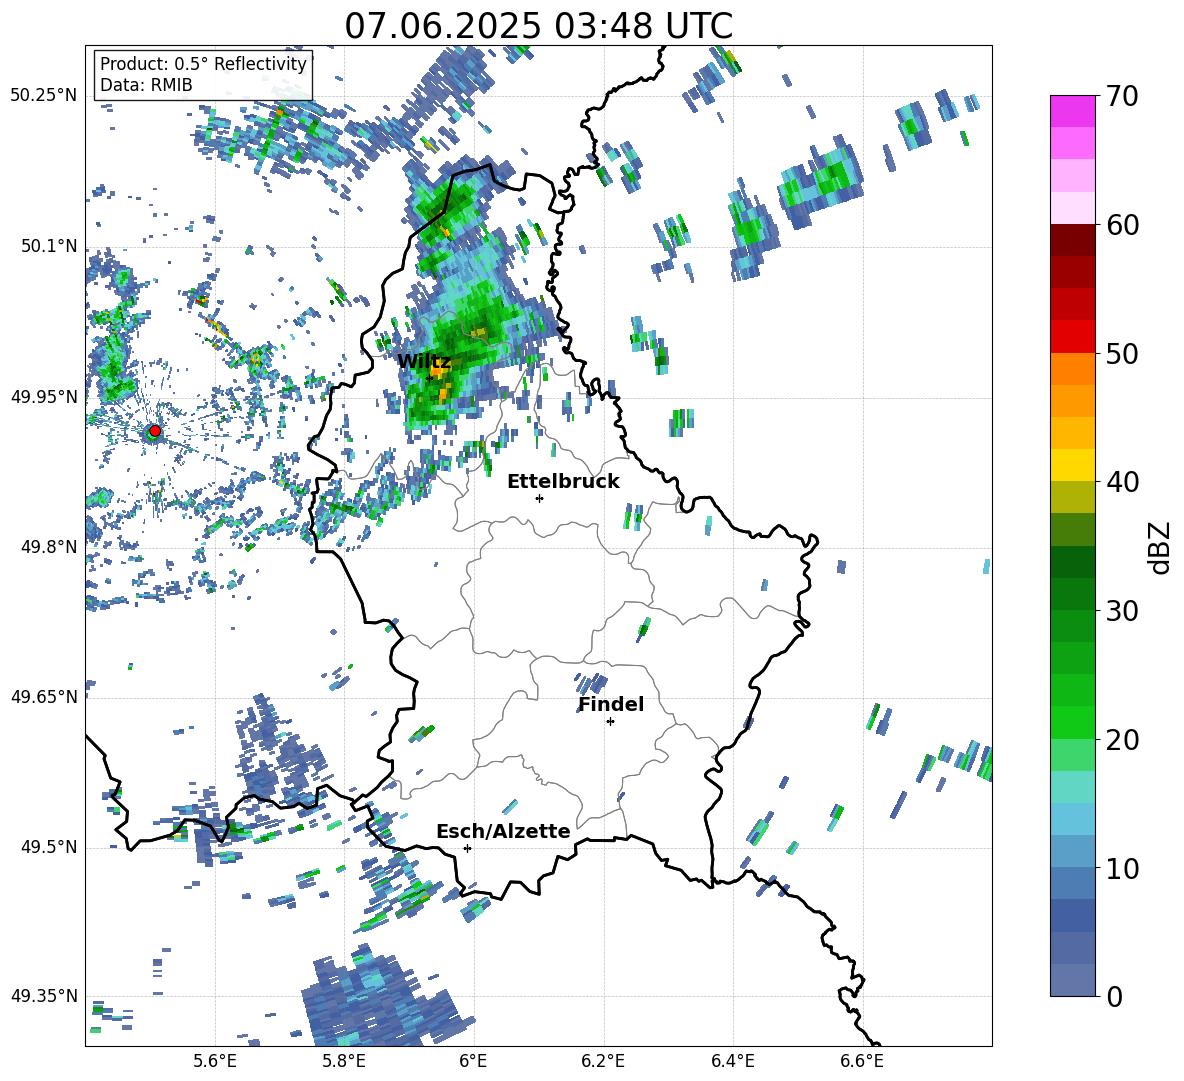Click the 70 tick on the colorbar

click(1121, 96)
